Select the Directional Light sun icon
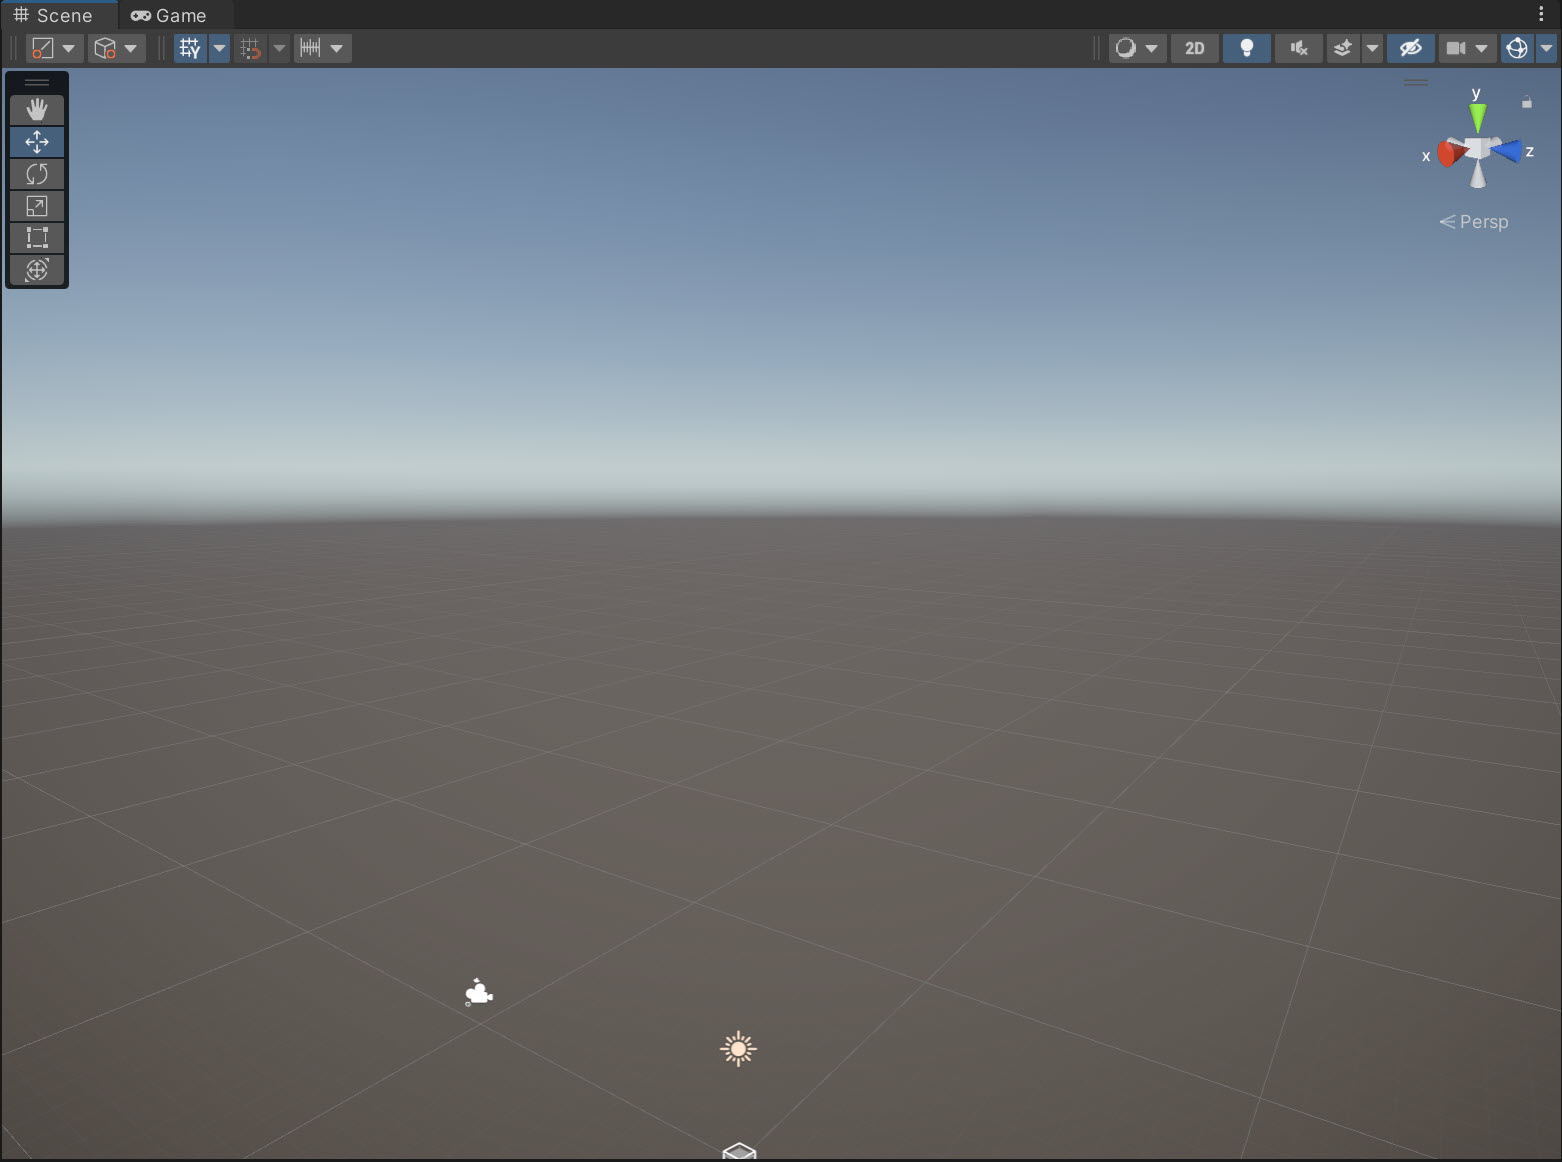 (x=738, y=1049)
